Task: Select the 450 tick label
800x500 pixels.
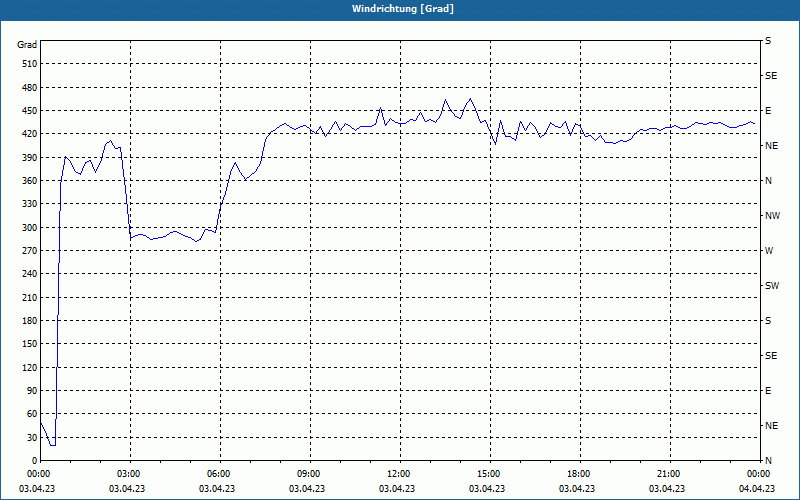Action: tap(30, 111)
